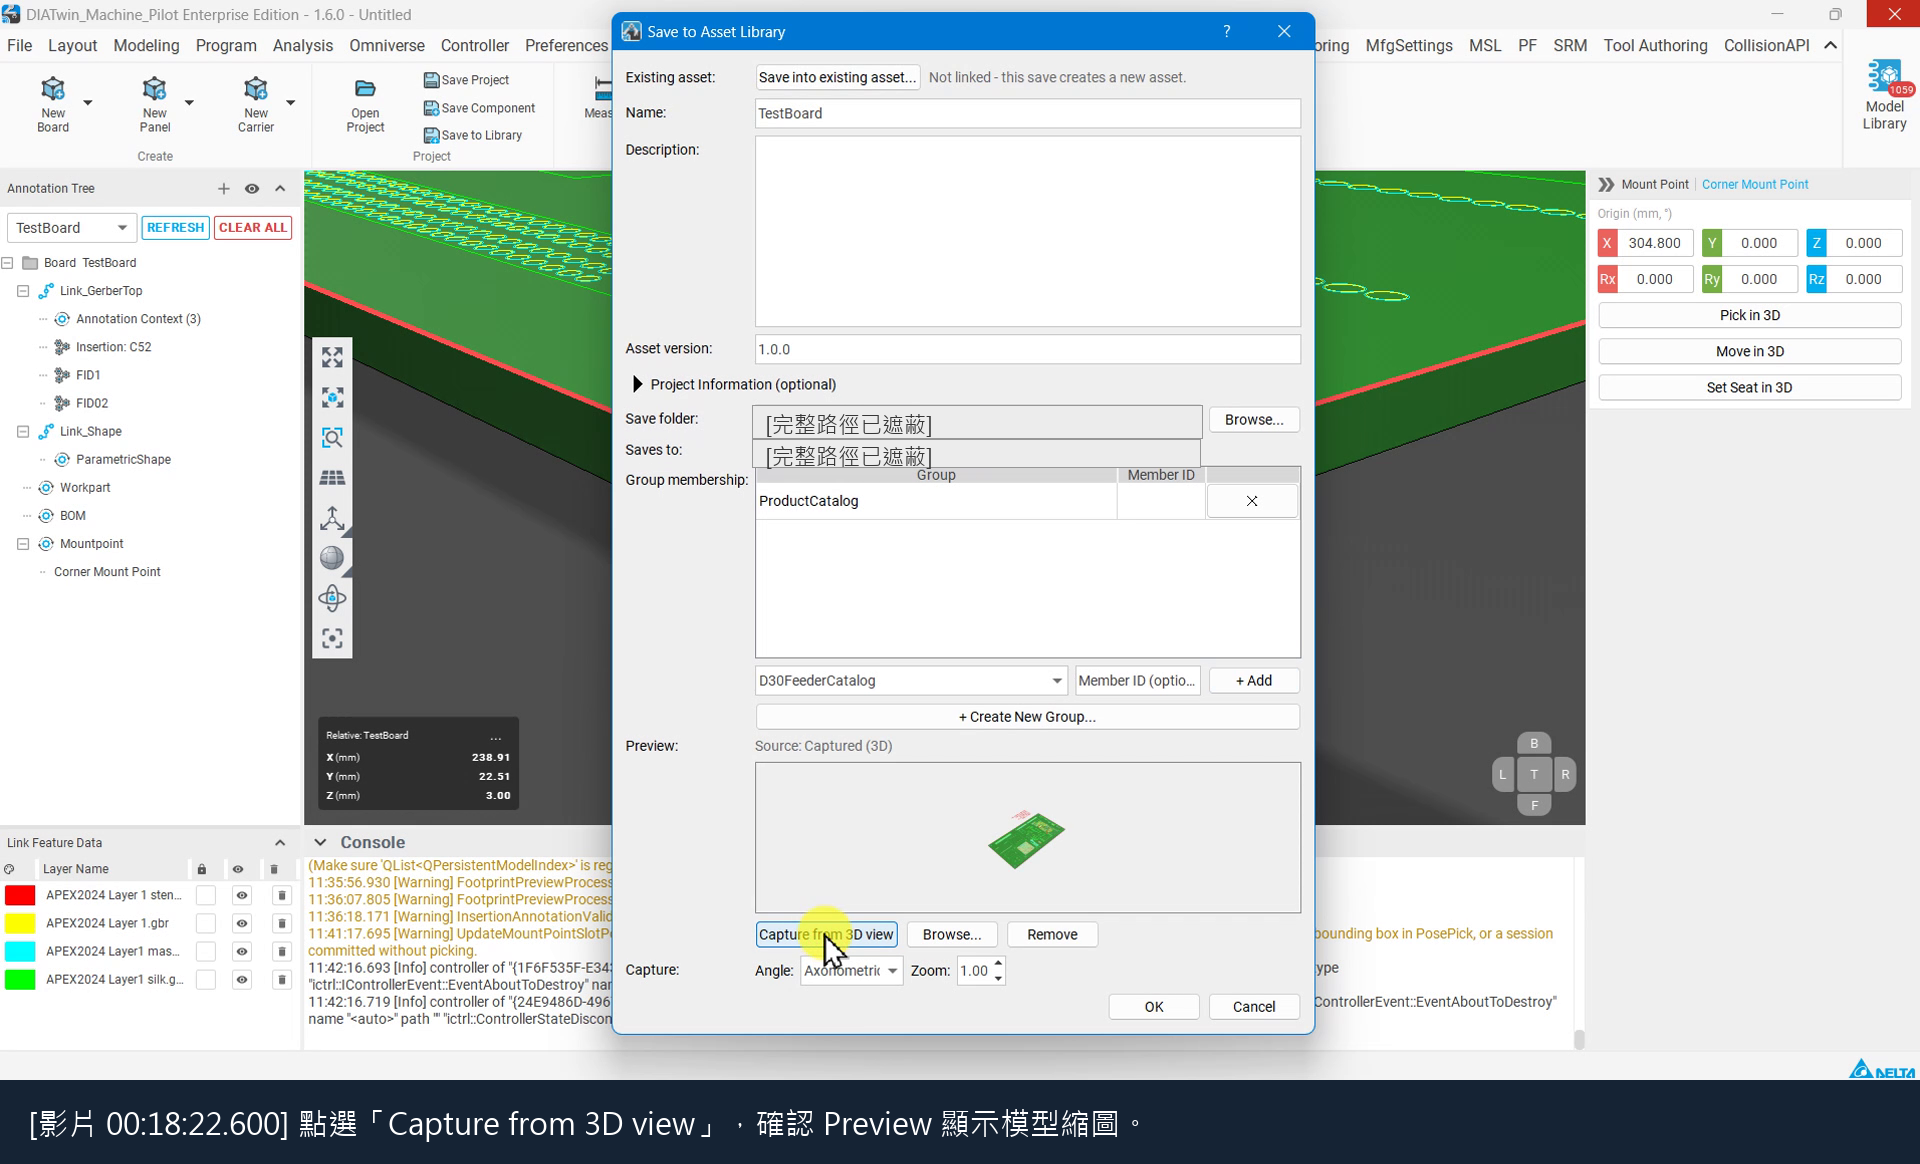Click the Open Project icon
1920x1164 pixels.
pos(365,89)
